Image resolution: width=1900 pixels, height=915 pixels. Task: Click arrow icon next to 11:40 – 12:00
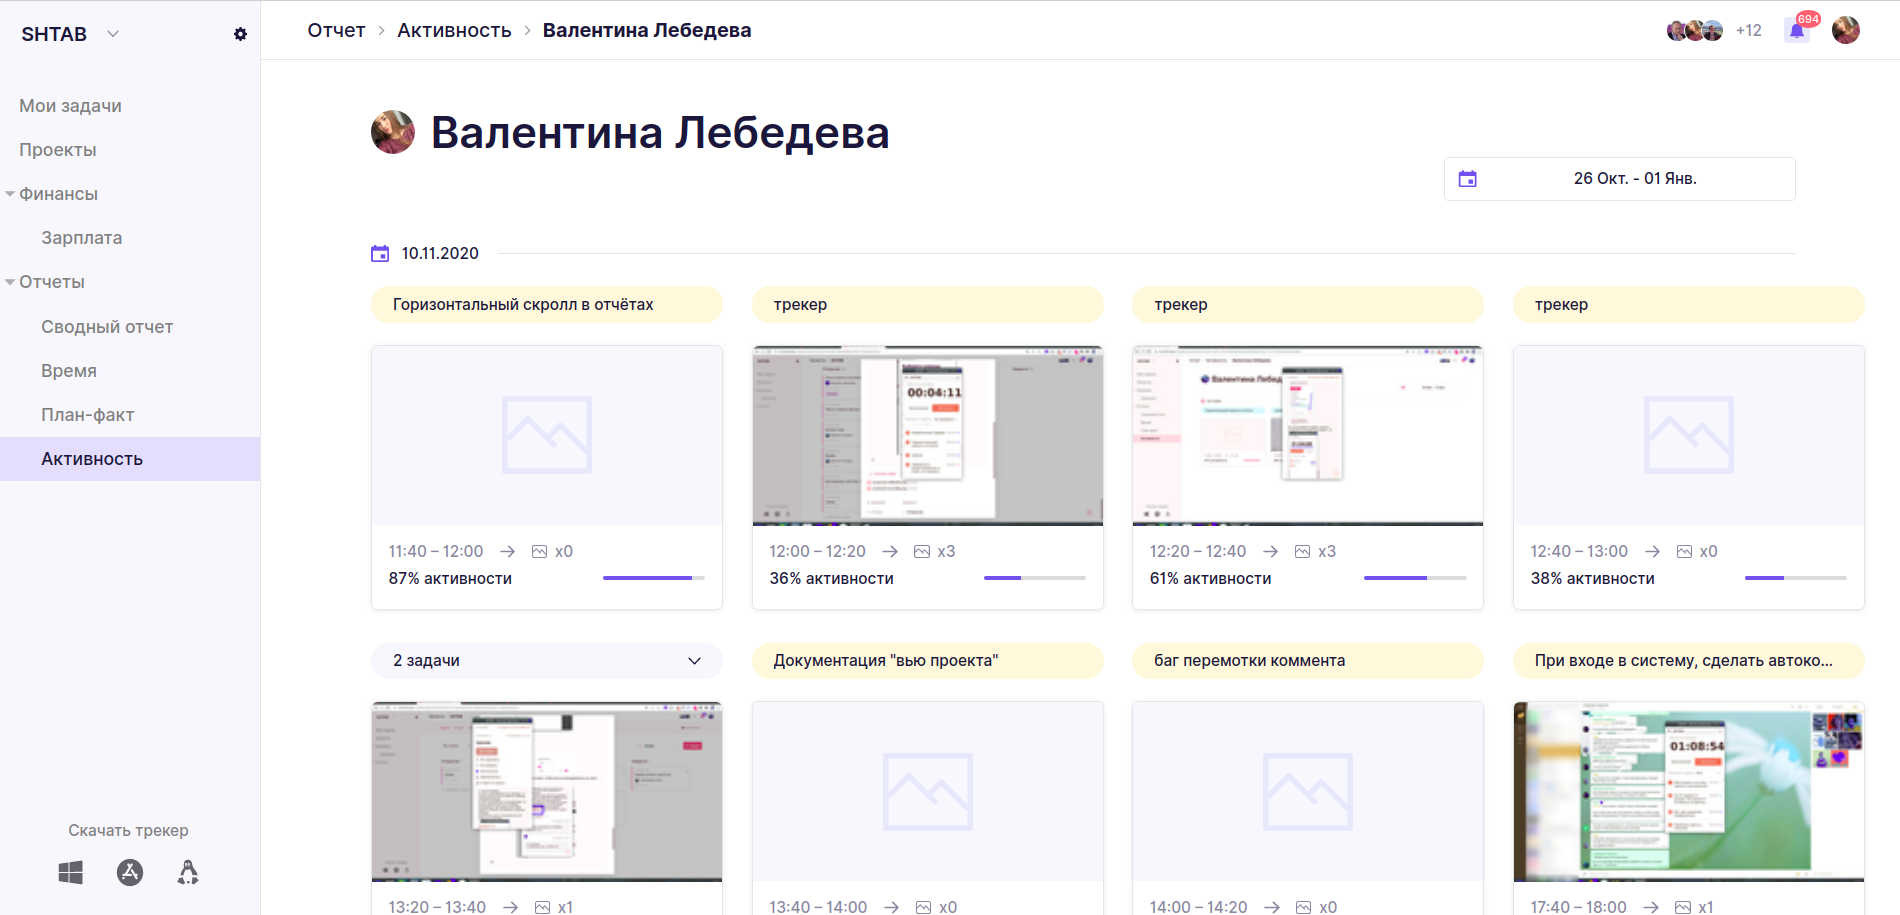click(x=508, y=552)
